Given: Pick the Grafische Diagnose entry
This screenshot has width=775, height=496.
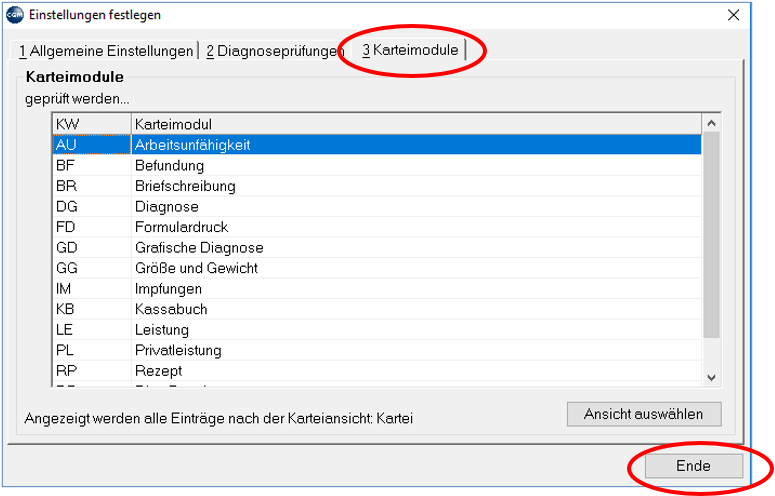Looking at the screenshot, I should [x=377, y=248].
